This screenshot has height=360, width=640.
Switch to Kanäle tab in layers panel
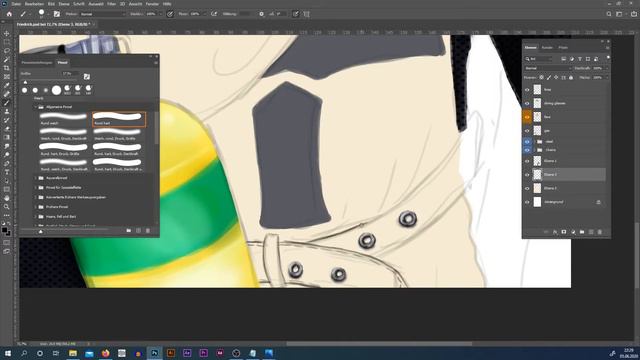coord(547,48)
